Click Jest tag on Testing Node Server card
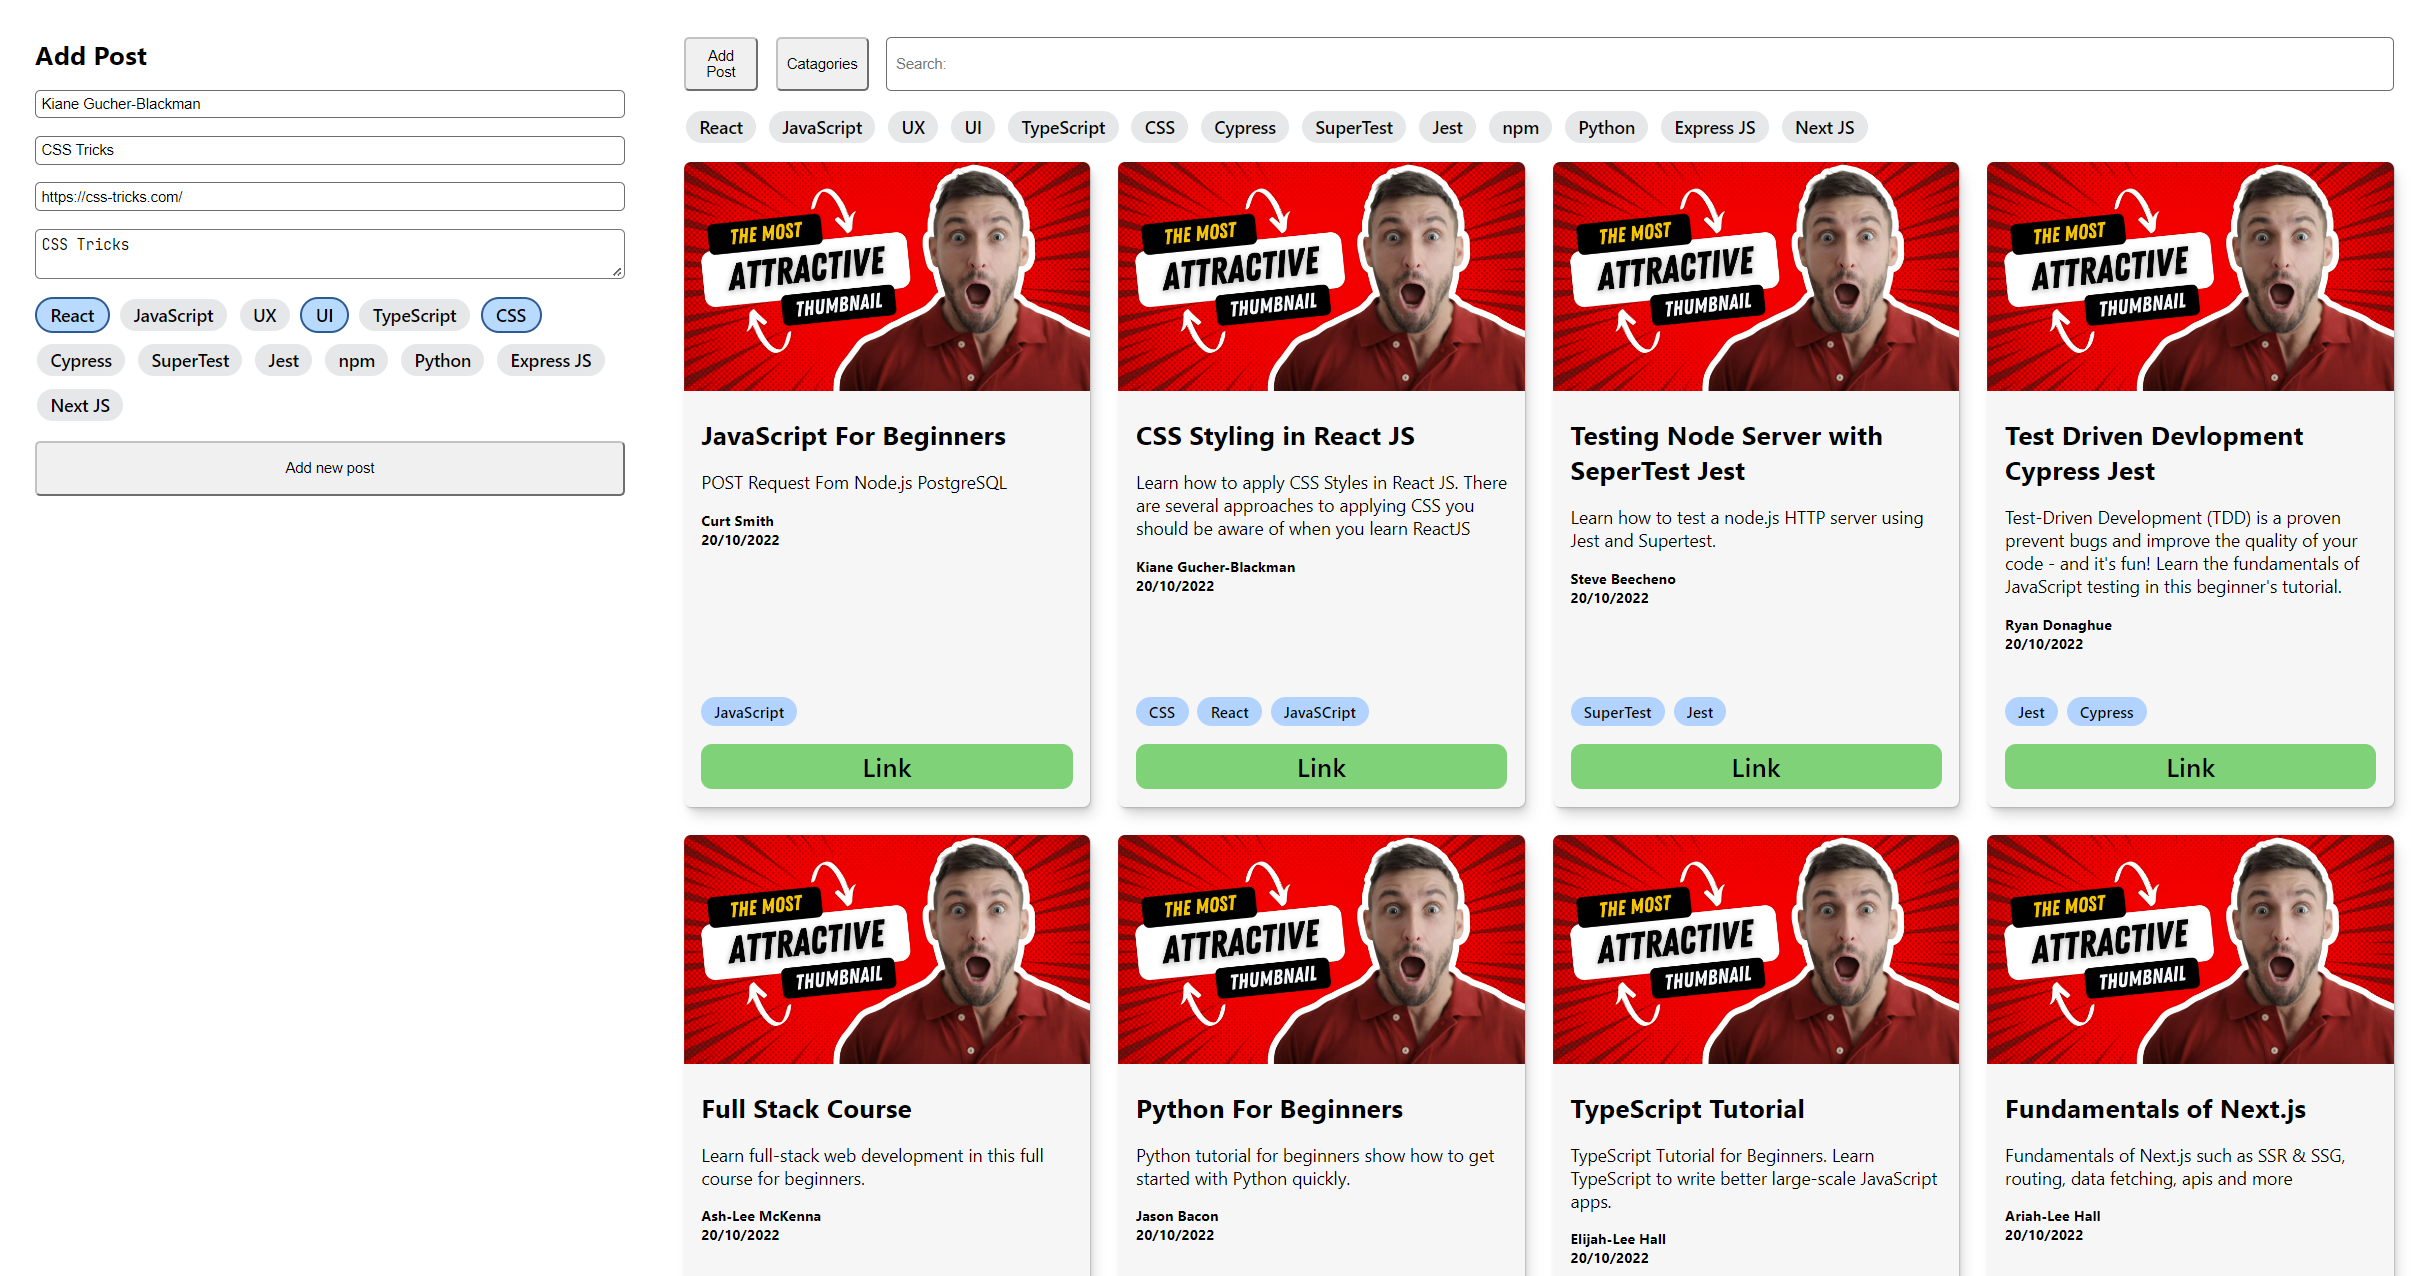This screenshot has width=2425, height=1276. tap(1699, 712)
